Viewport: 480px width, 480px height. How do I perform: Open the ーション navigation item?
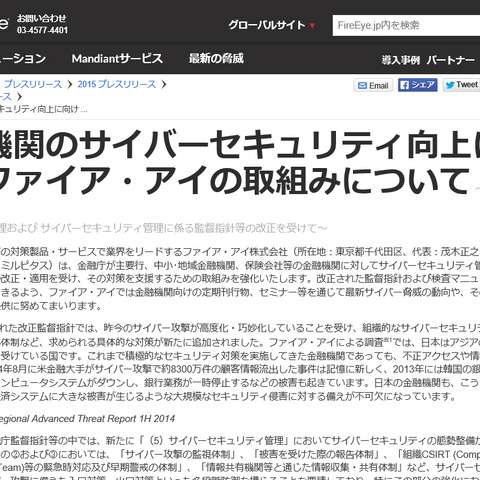pyautogui.click(x=23, y=59)
